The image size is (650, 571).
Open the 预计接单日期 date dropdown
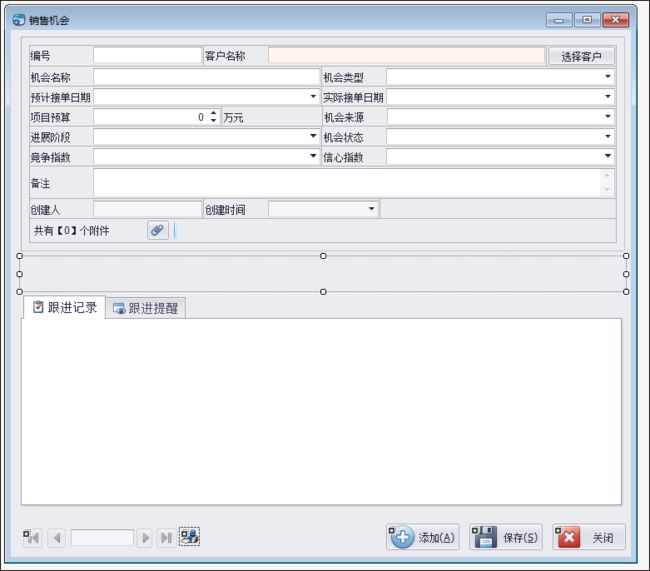click(313, 97)
